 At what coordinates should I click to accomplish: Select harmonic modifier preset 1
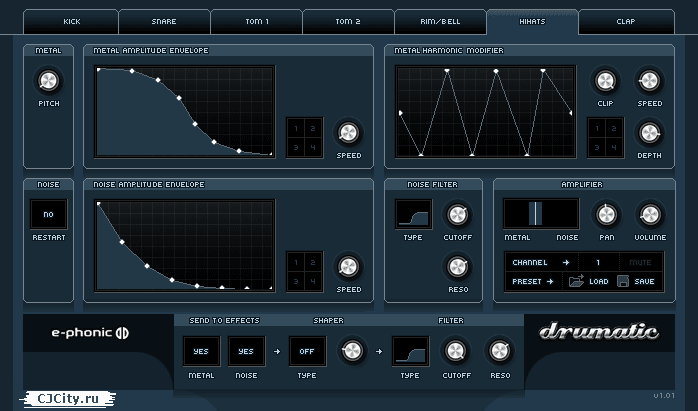click(x=597, y=129)
